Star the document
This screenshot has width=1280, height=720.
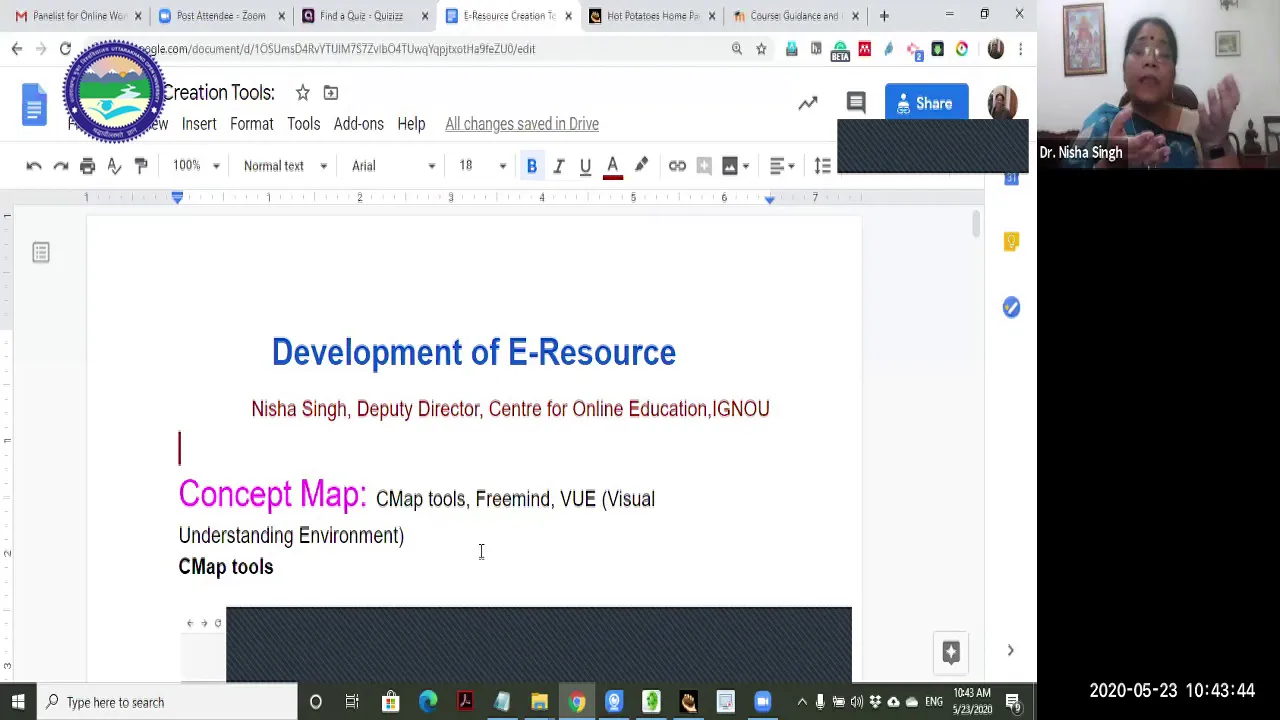pos(302,93)
